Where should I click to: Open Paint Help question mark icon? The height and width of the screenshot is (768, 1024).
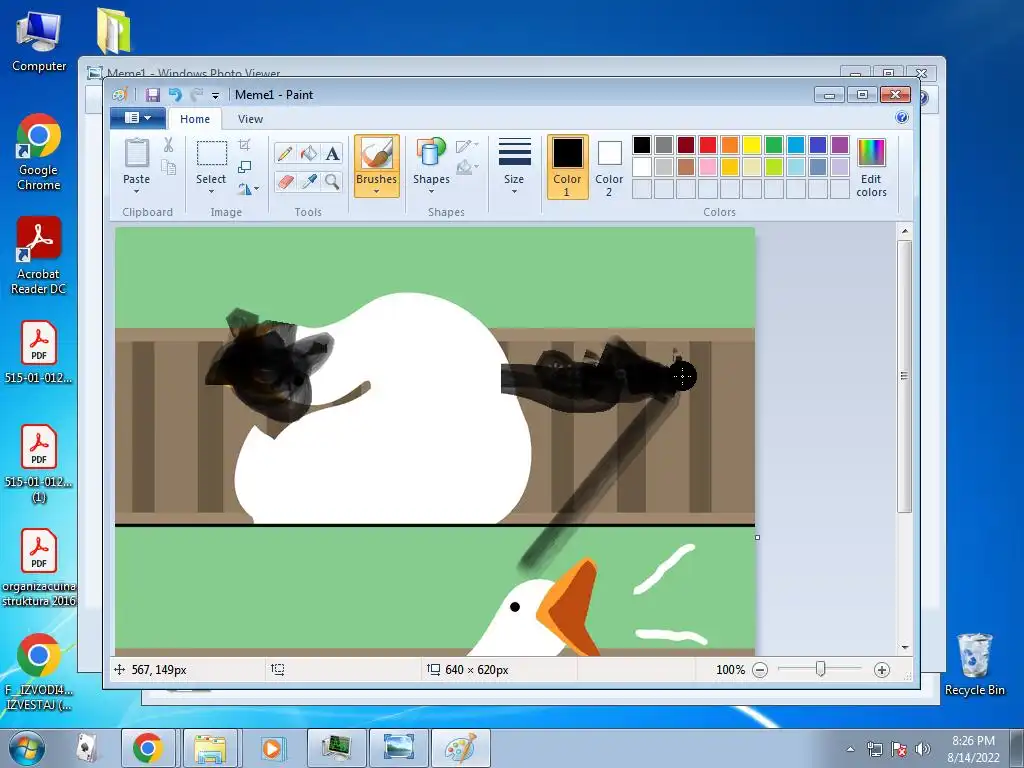[902, 118]
